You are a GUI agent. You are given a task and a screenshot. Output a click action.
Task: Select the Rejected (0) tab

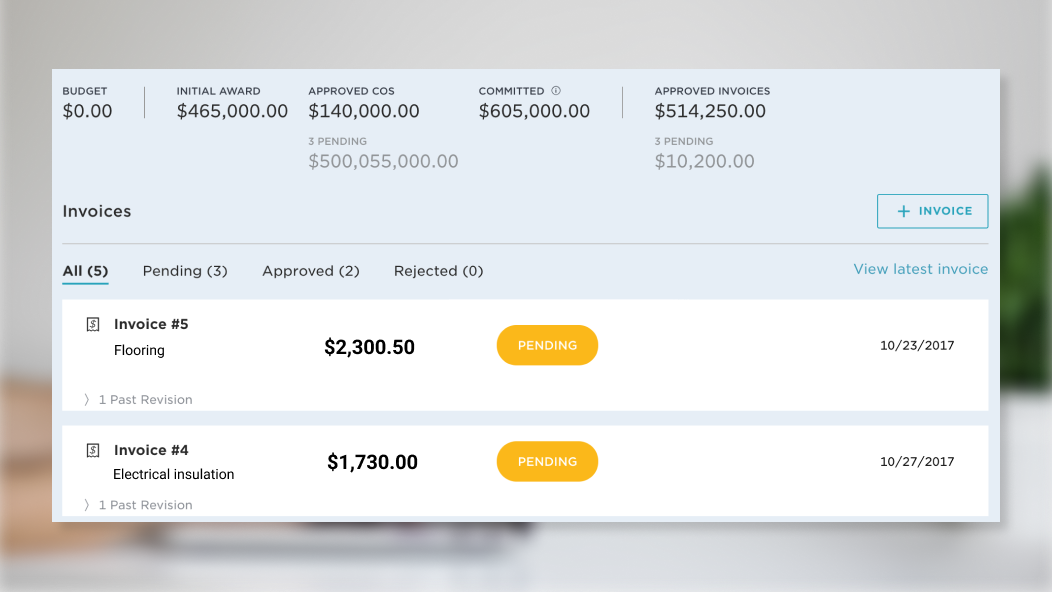(x=438, y=271)
